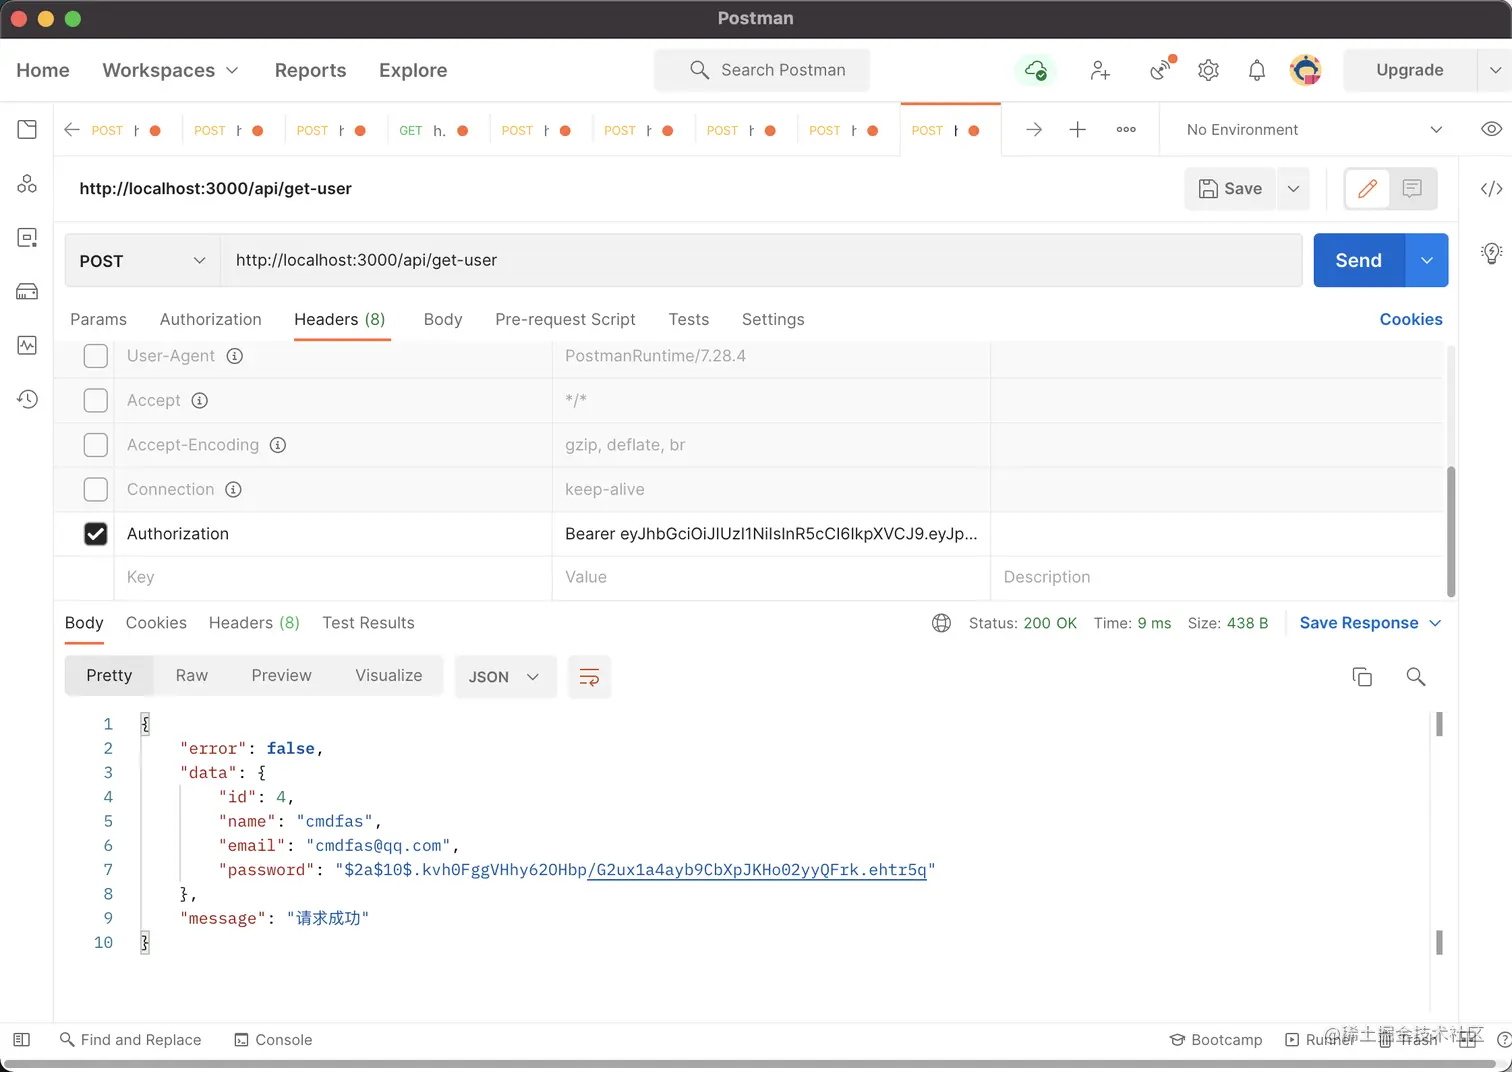The width and height of the screenshot is (1512, 1072).
Task: Open the Mock Servers sidebar icon
Action: tap(27, 292)
